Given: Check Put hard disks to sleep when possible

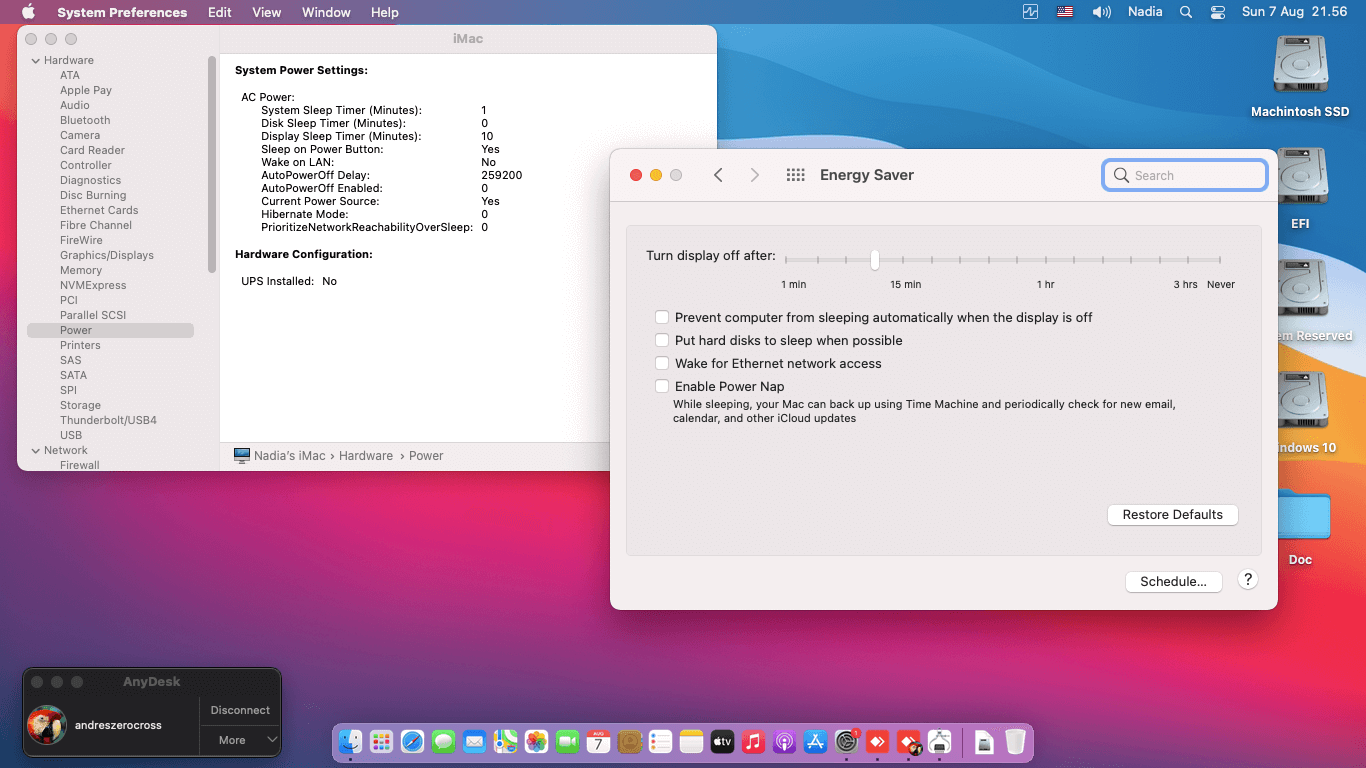Looking at the screenshot, I should pyautogui.click(x=662, y=340).
